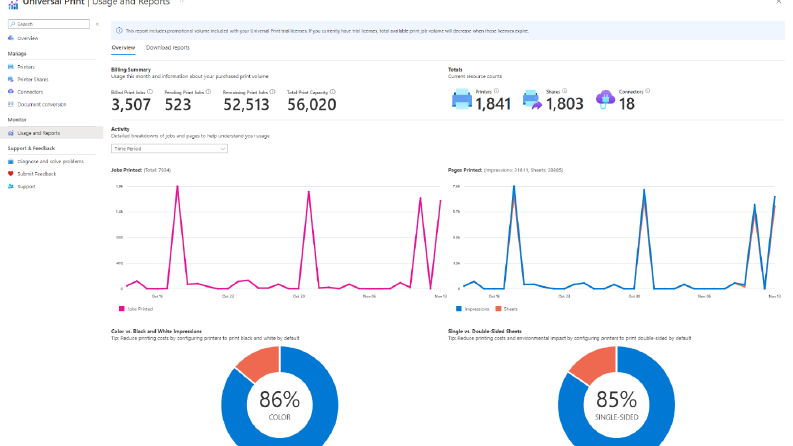This screenshot has width=793, height=446.
Task: Click the large Printers totals icon
Action: point(462,99)
